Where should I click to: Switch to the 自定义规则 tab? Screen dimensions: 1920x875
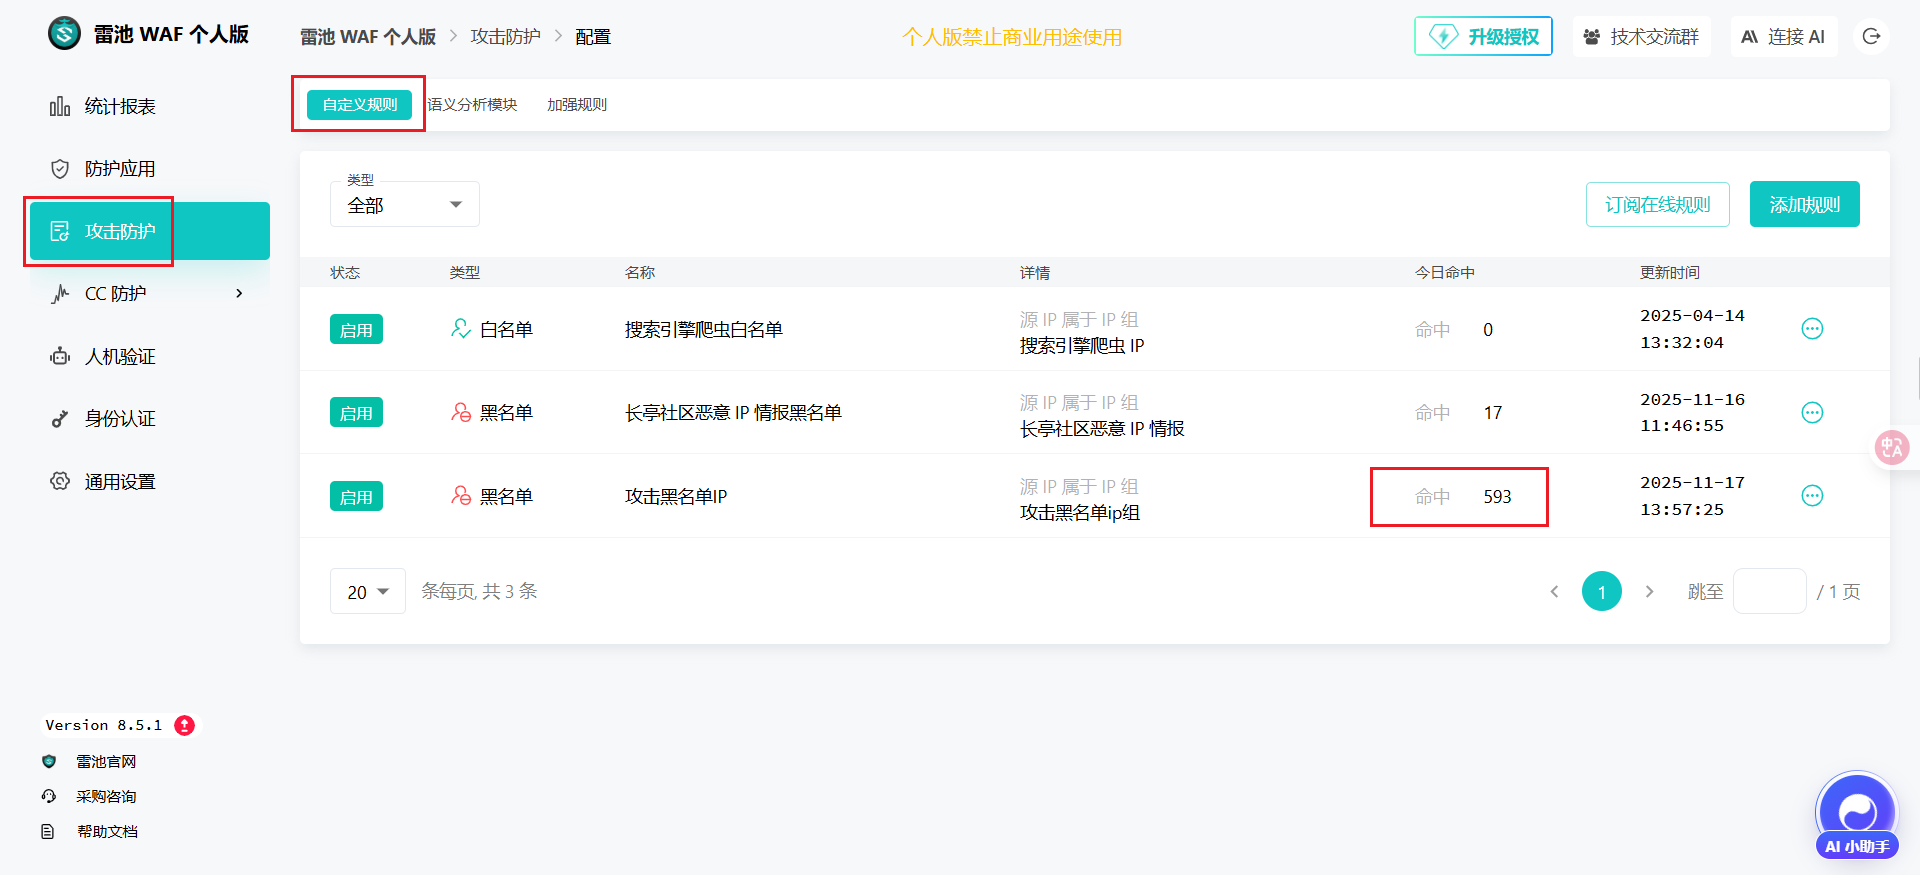point(359,104)
